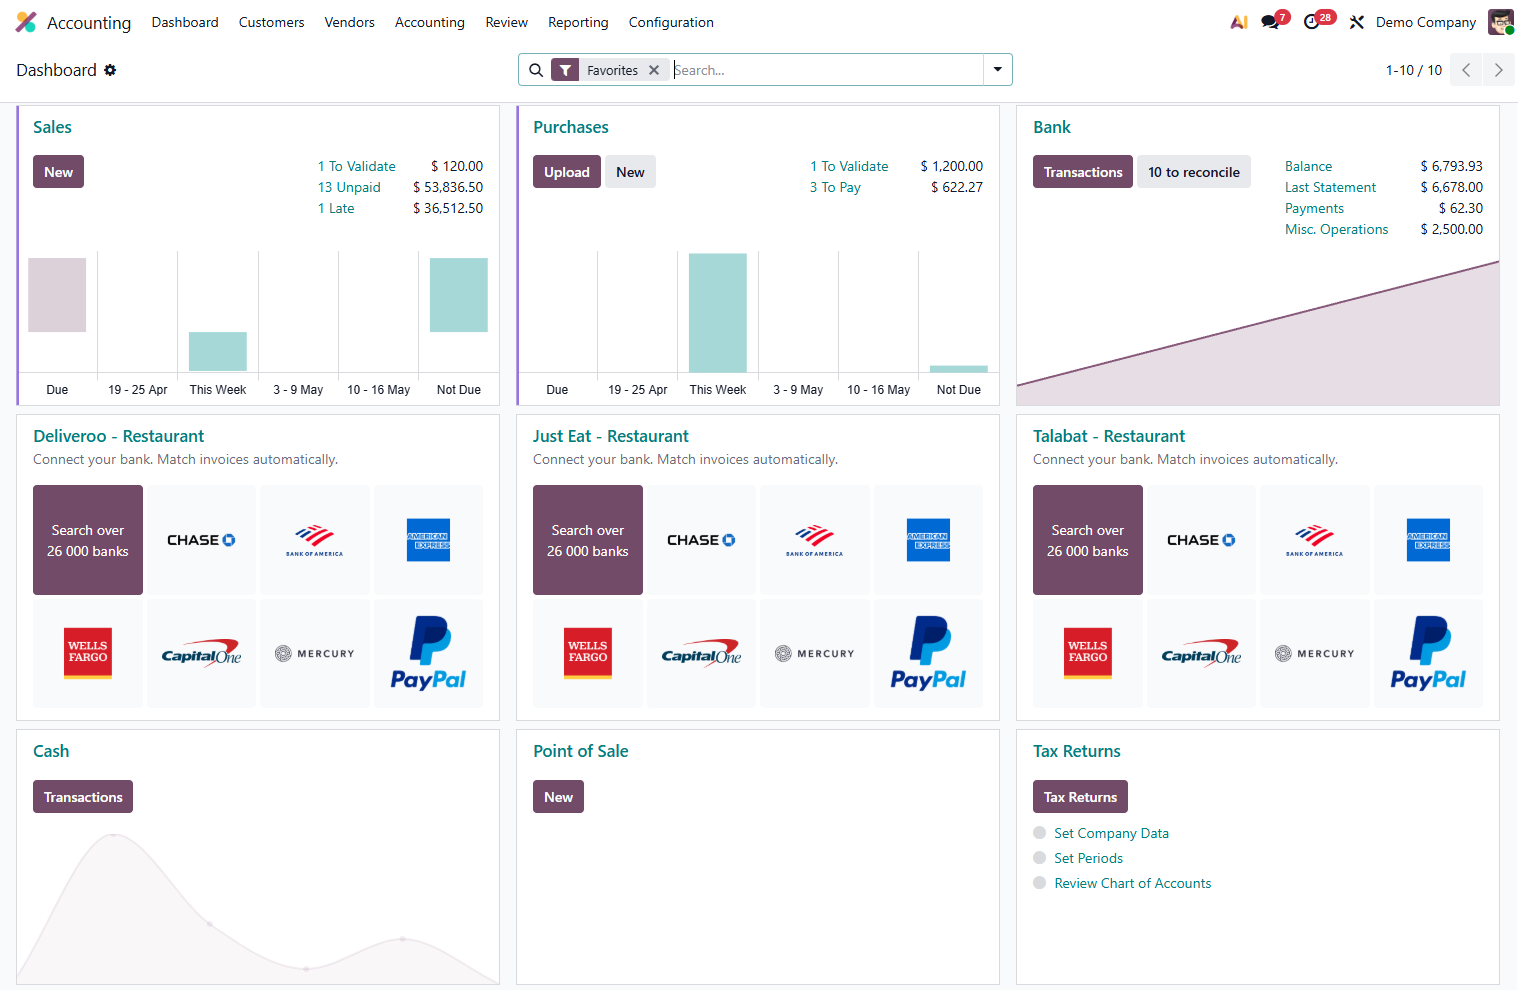1518x990 pixels.
Task: Open 3 To Pay purchases link
Action: (835, 187)
